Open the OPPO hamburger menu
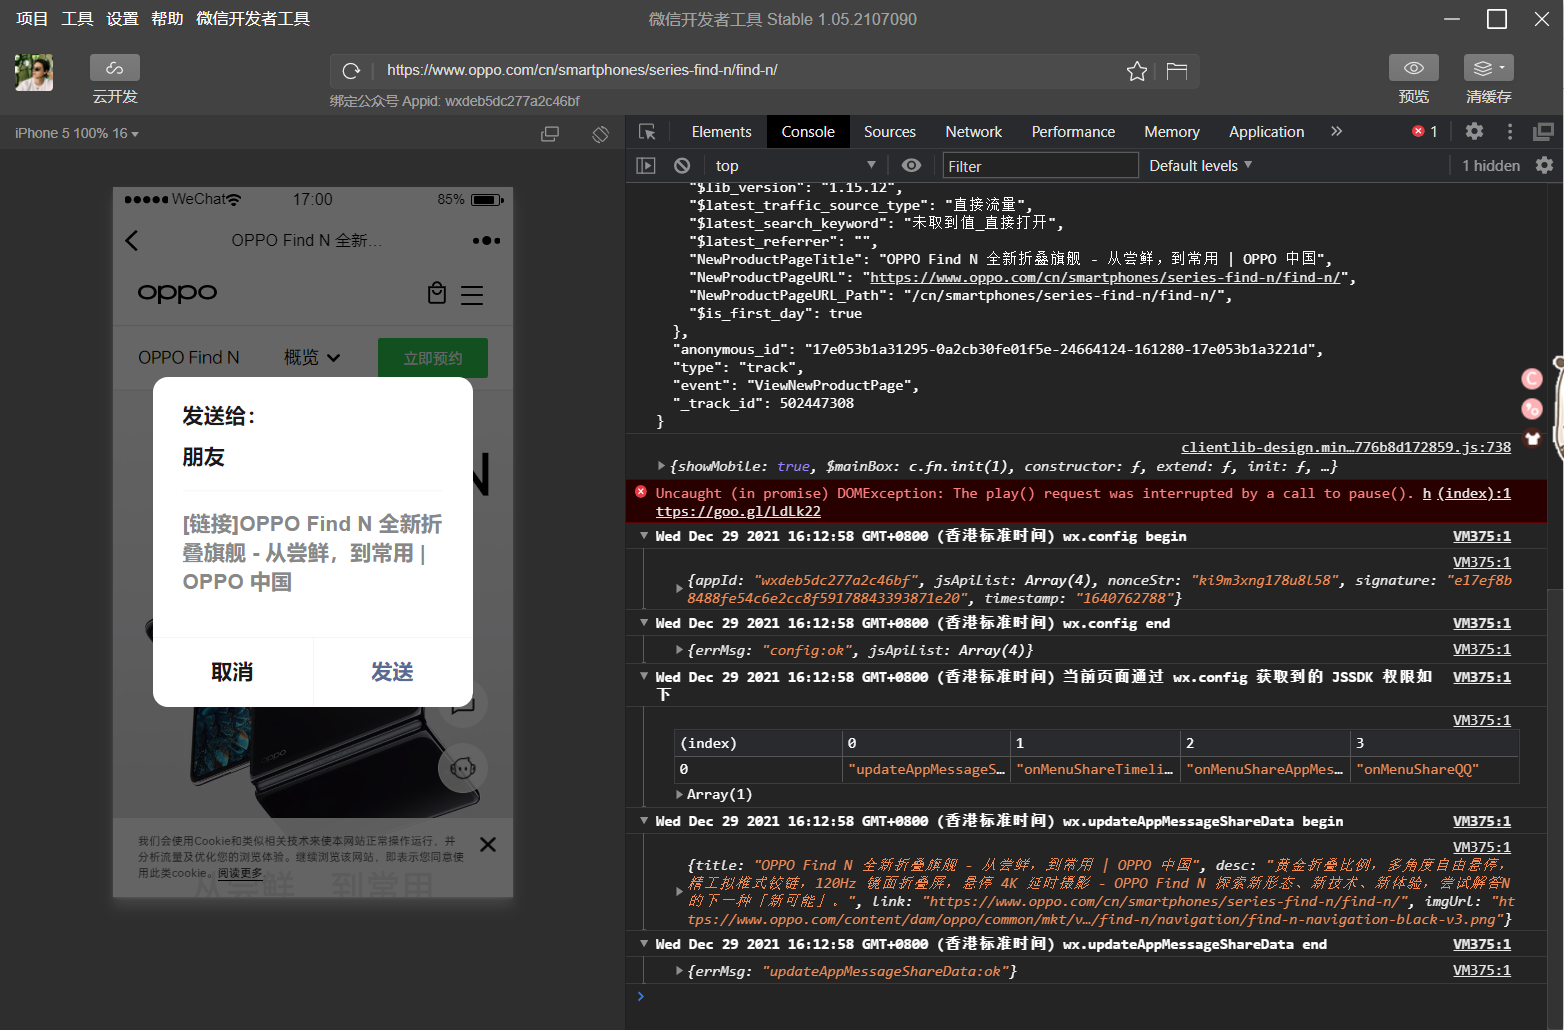 [x=472, y=295]
